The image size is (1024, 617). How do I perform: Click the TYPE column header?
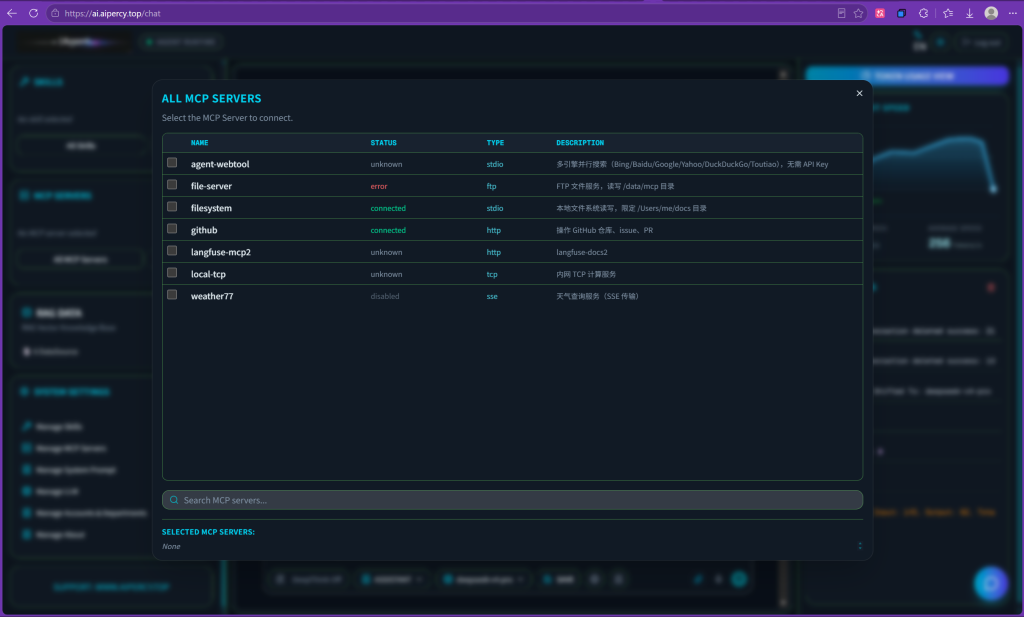pyautogui.click(x=495, y=142)
